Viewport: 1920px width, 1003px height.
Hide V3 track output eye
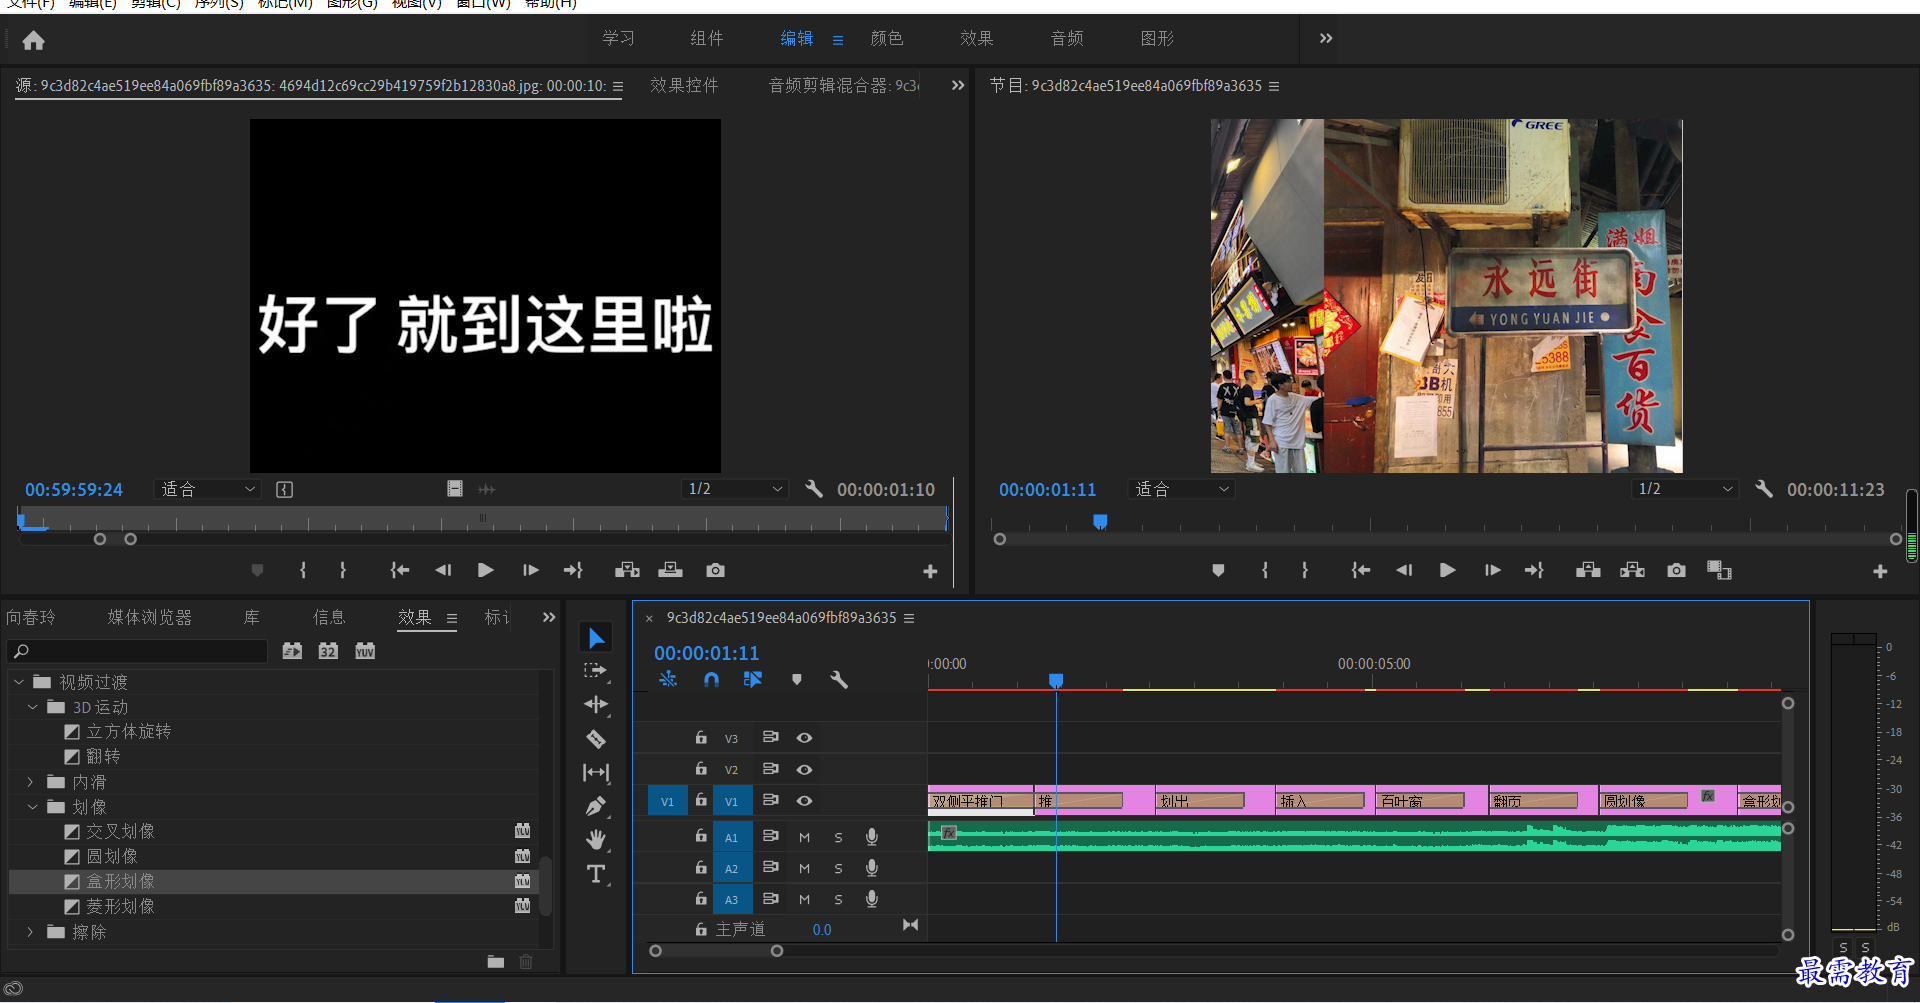[x=804, y=738]
